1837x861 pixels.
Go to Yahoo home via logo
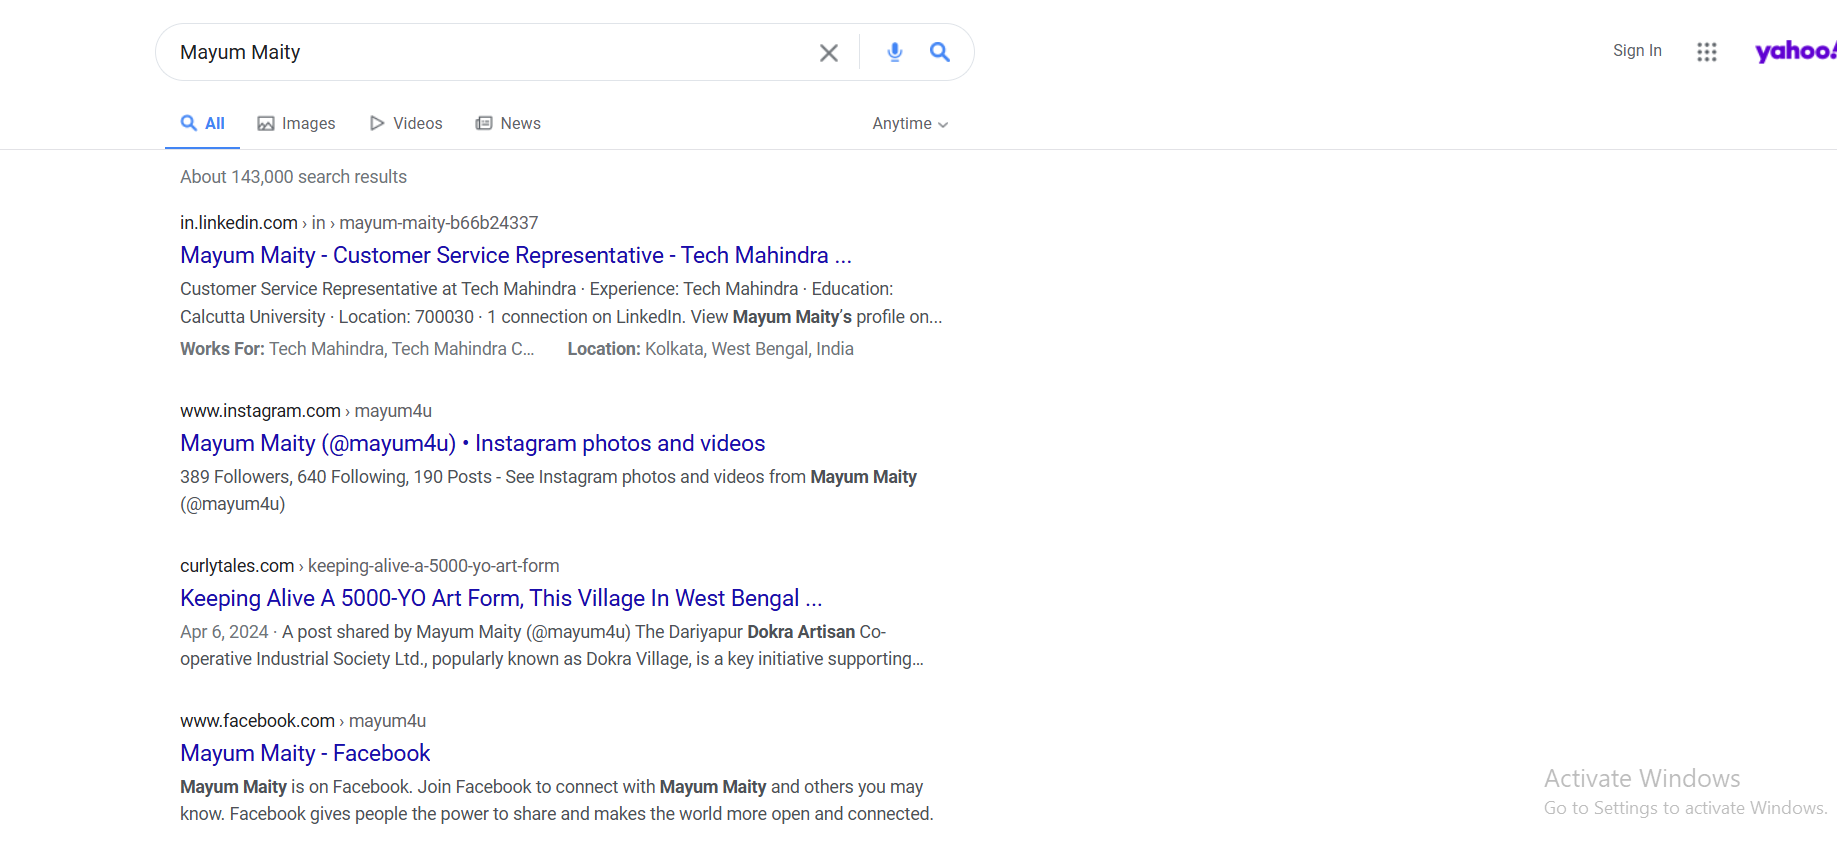(1794, 51)
